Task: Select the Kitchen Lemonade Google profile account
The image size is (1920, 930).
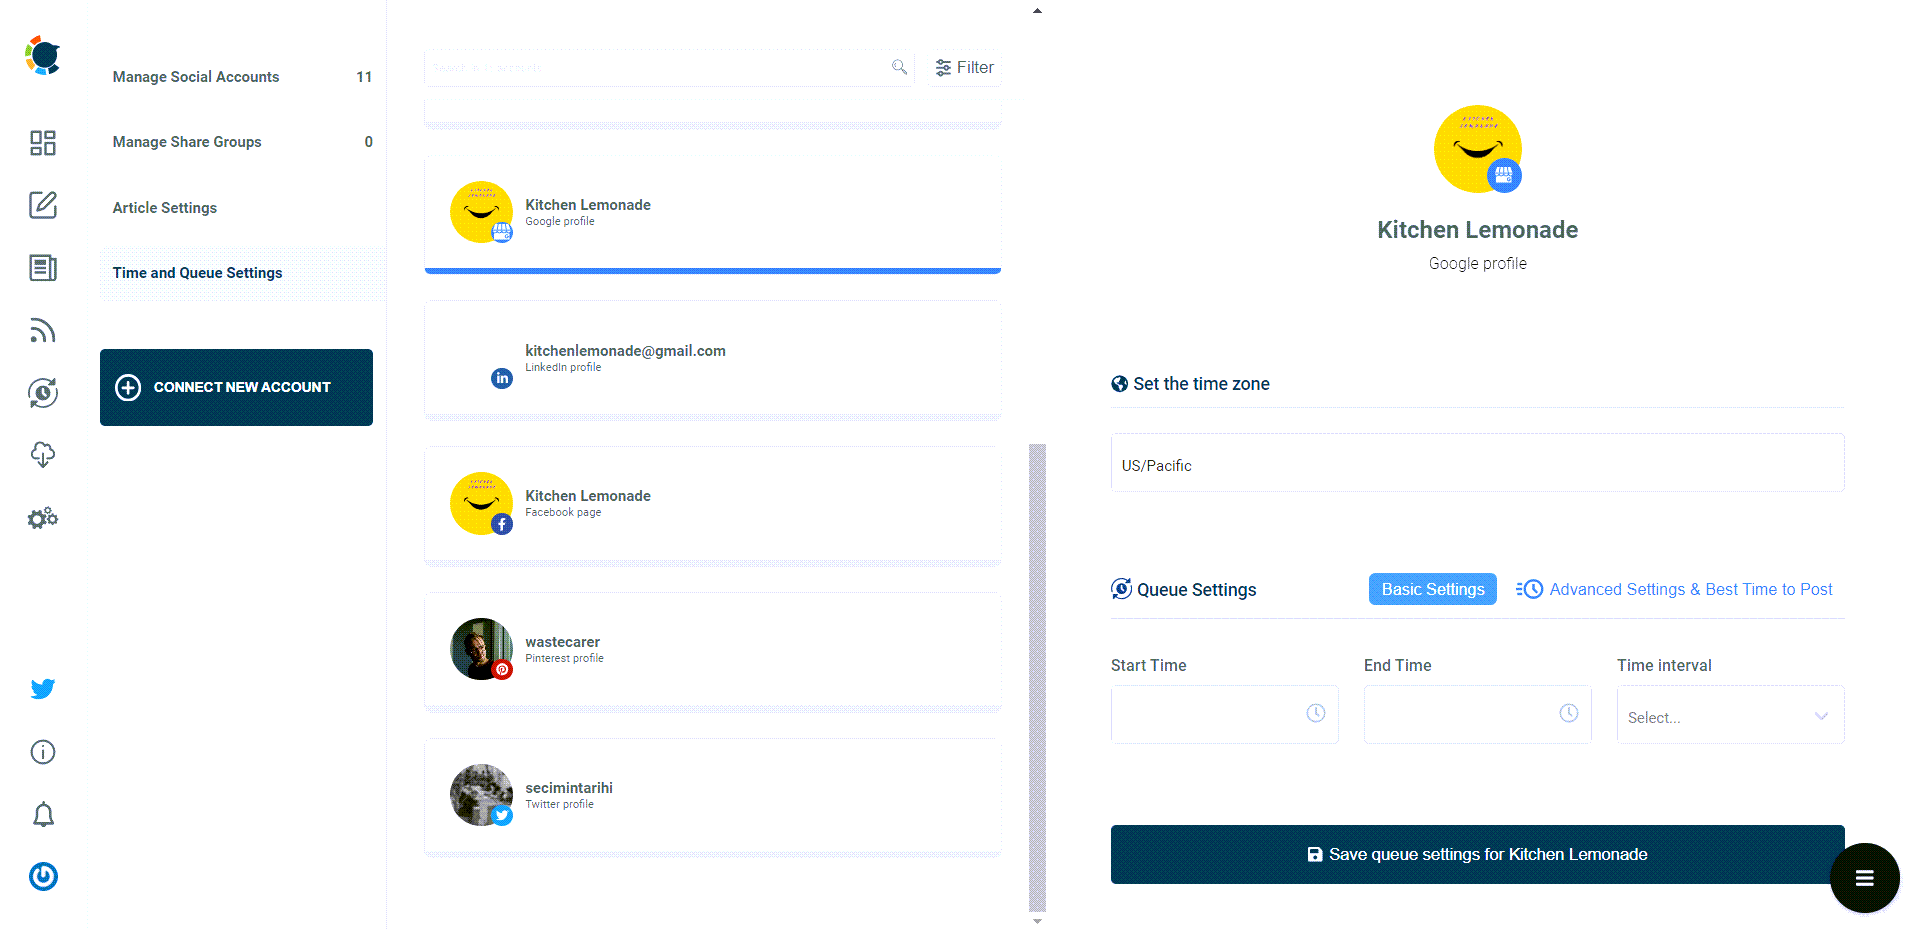Action: (x=712, y=212)
